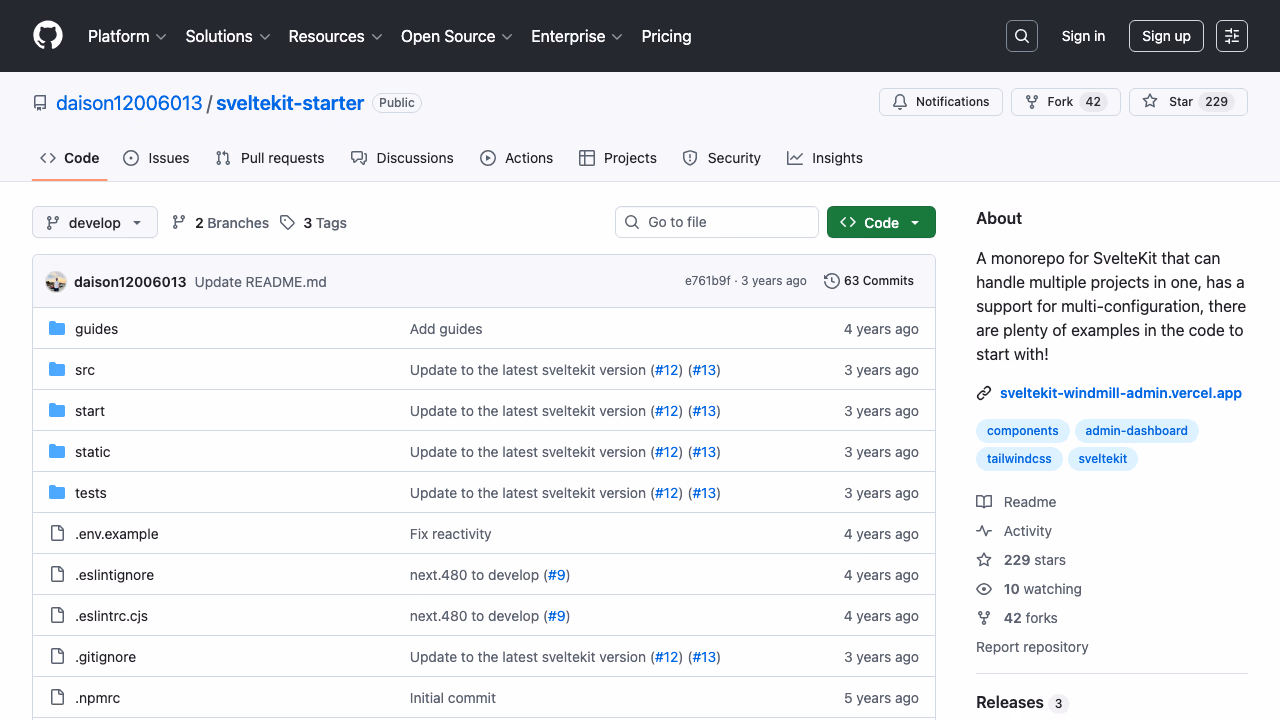Open the navbar search icon
The height and width of the screenshot is (720, 1280).
pyautogui.click(x=1021, y=35)
